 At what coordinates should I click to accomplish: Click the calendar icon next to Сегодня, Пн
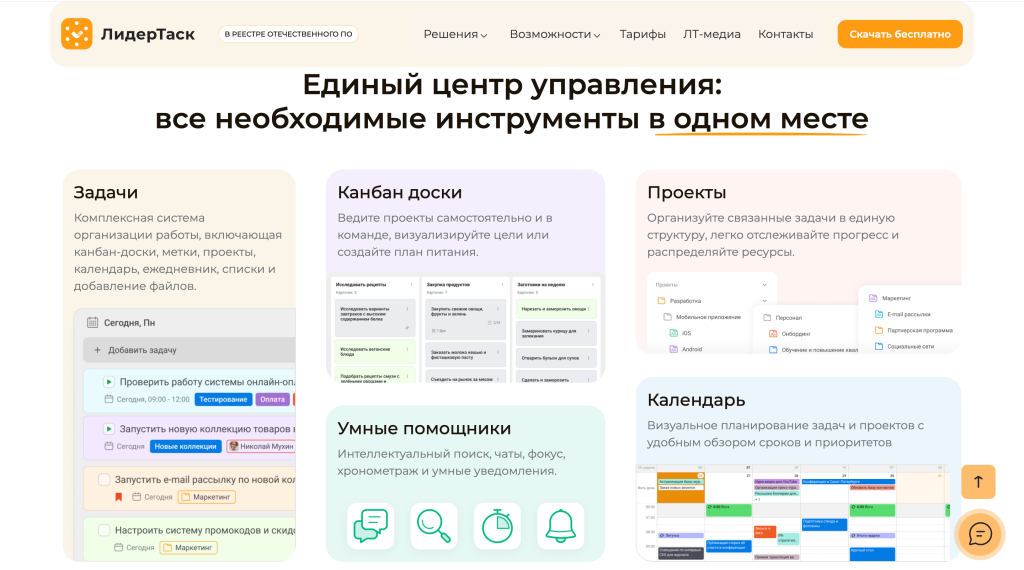tap(93, 323)
